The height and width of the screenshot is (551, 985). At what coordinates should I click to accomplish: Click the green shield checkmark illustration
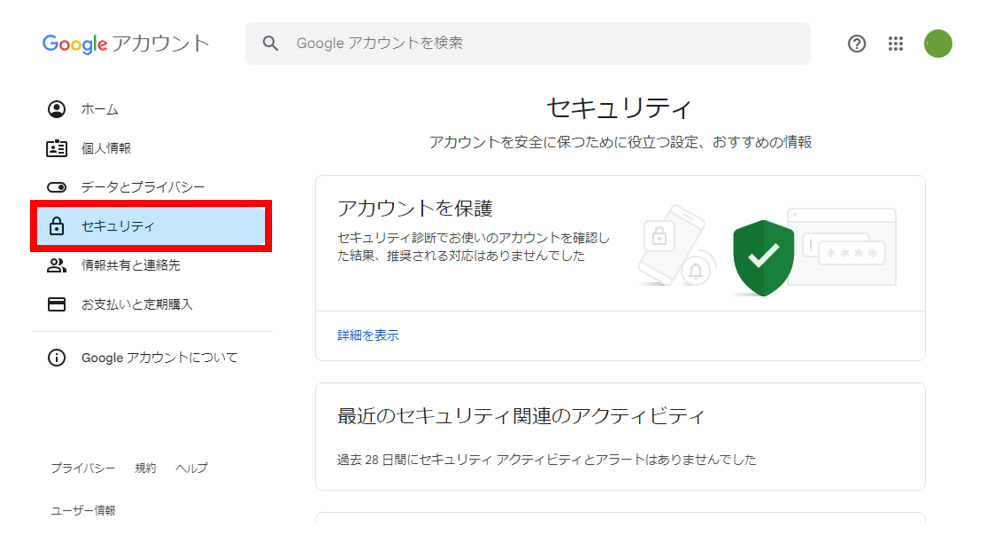pyautogui.click(x=763, y=258)
